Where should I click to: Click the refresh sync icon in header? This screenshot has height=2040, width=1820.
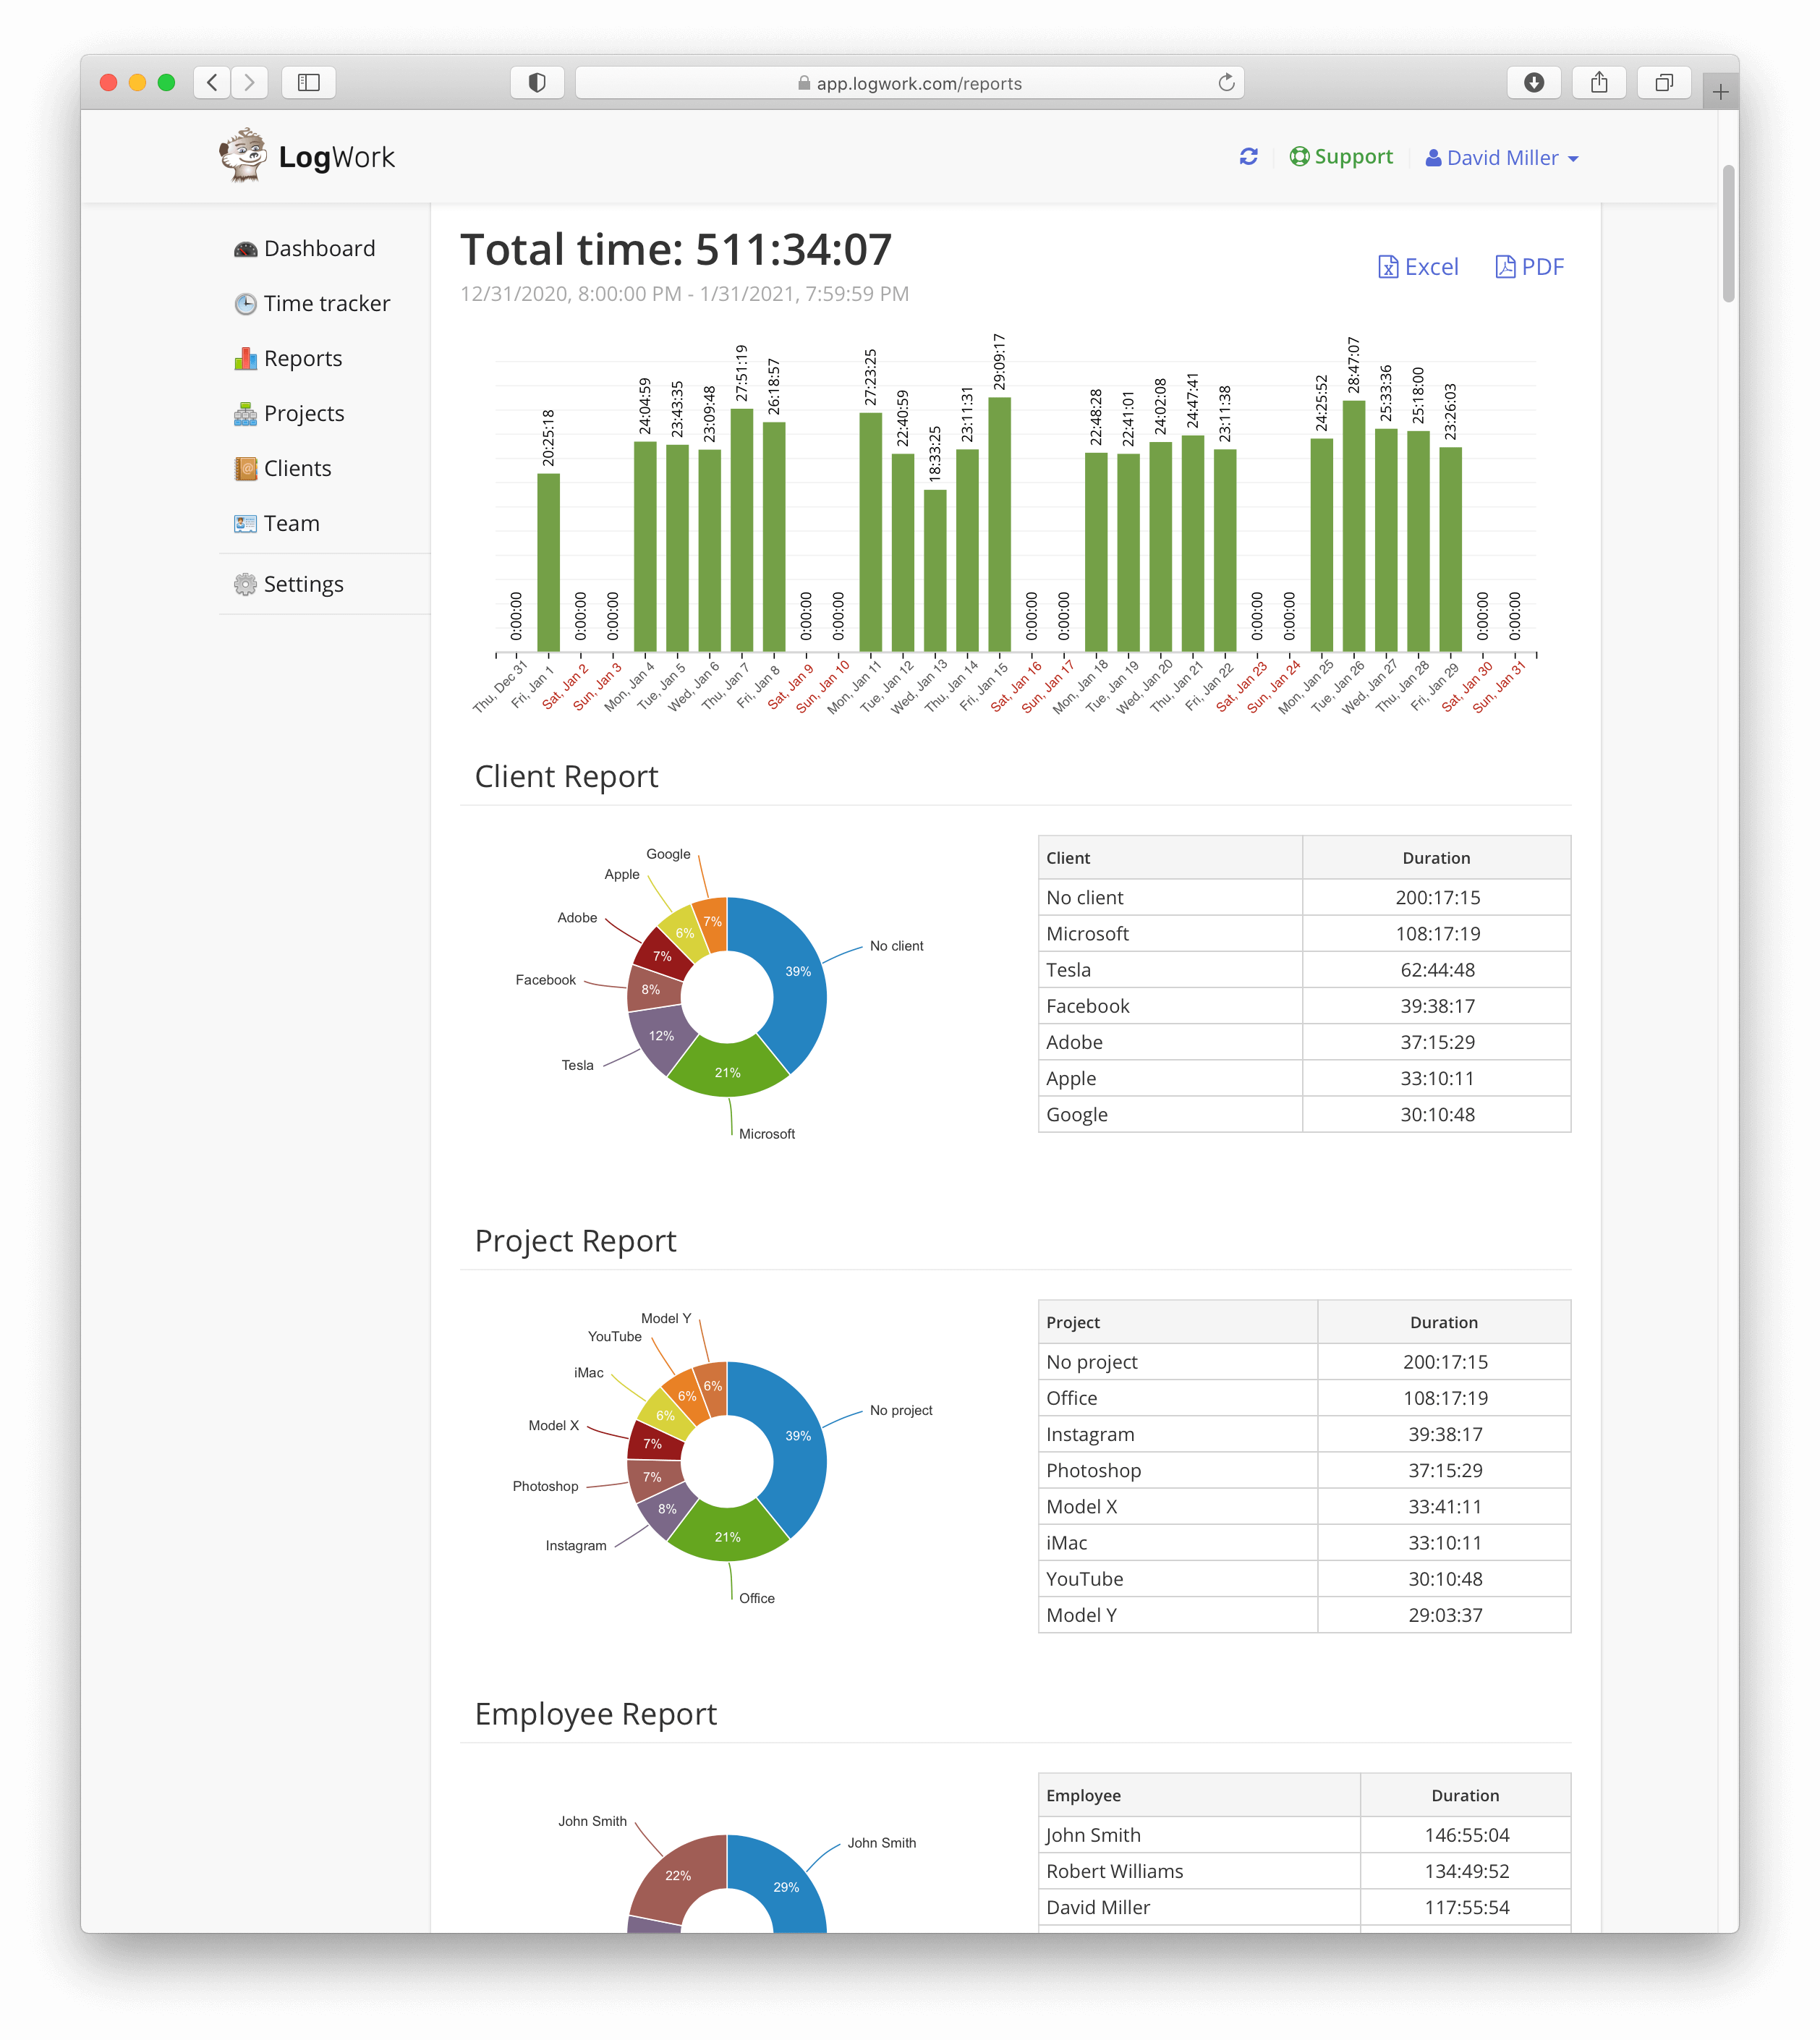pyautogui.click(x=1248, y=157)
